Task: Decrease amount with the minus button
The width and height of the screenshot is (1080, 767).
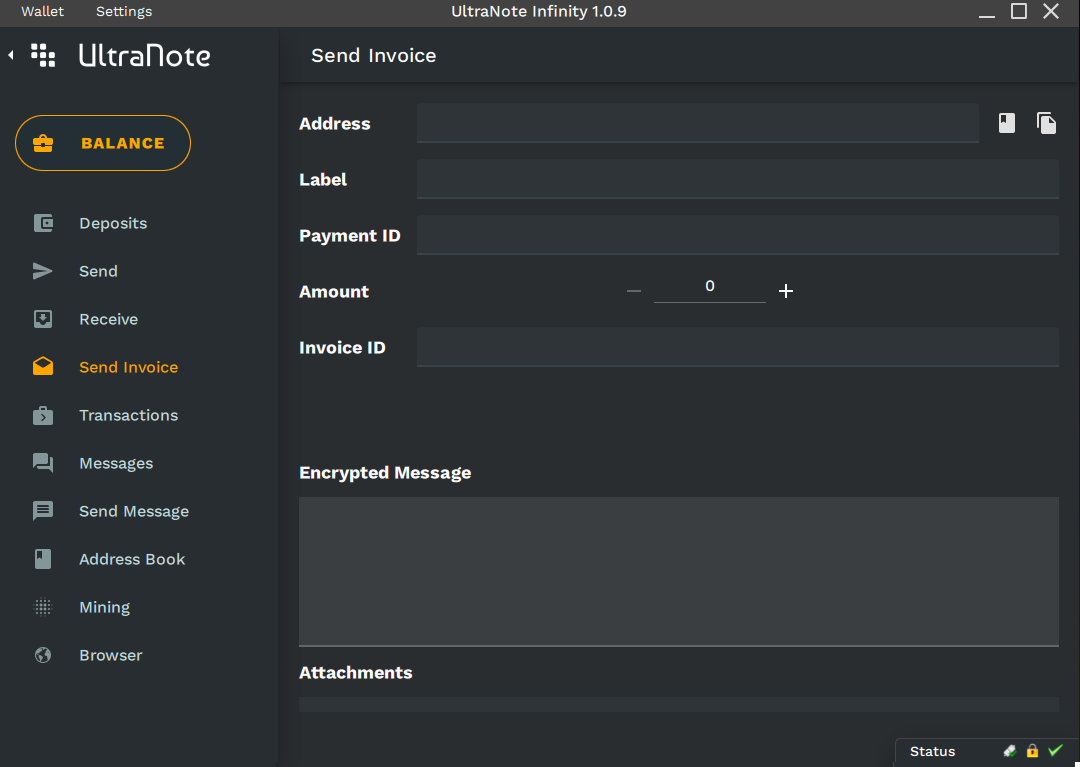Action: 634,291
